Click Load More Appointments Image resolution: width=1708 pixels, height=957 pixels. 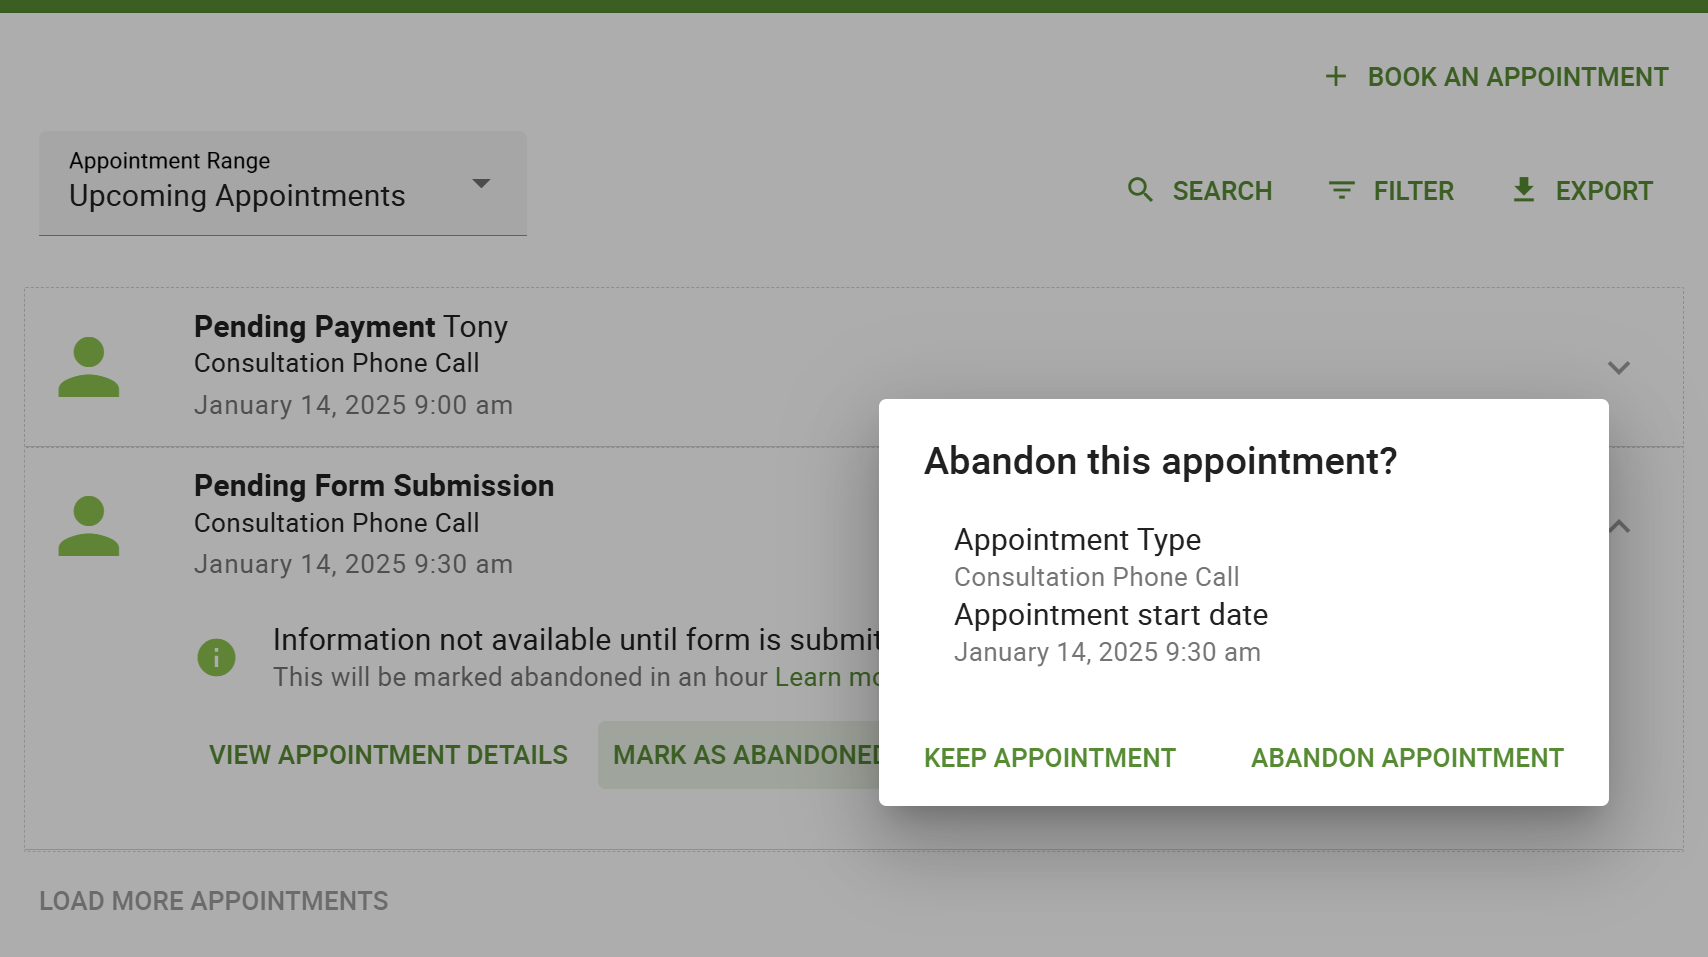pos(214,900)
